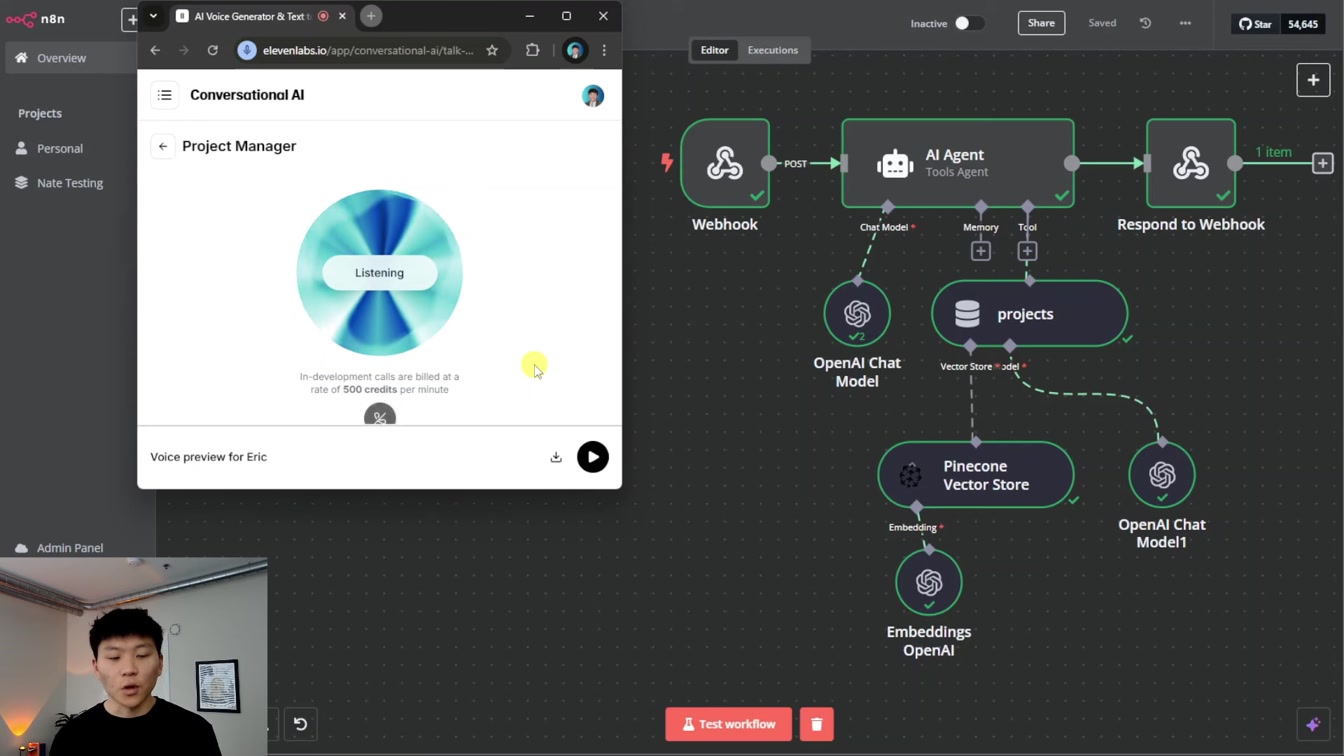The image size is (1344, 756).
Task: Click the Webhook lightning trigger icon
Action: pyautogui.click(x=667, y=162)
